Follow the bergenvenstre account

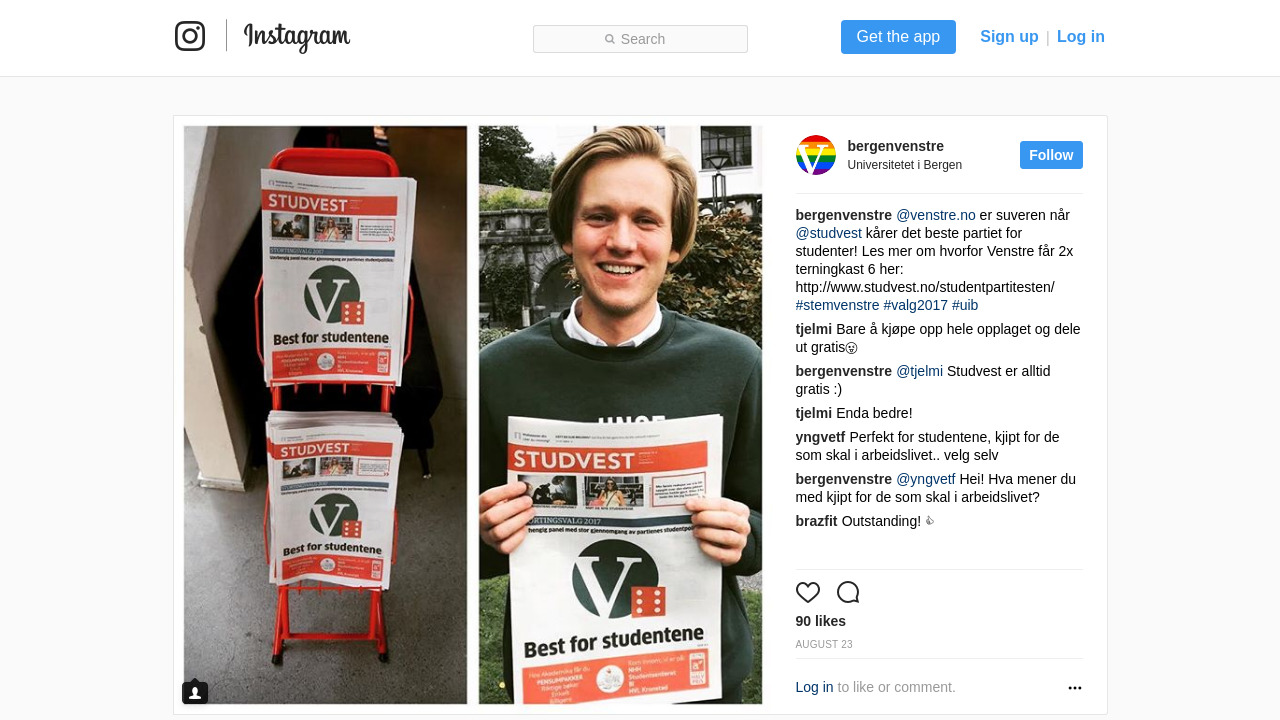pyautogui.click(x=1051, y=155)
